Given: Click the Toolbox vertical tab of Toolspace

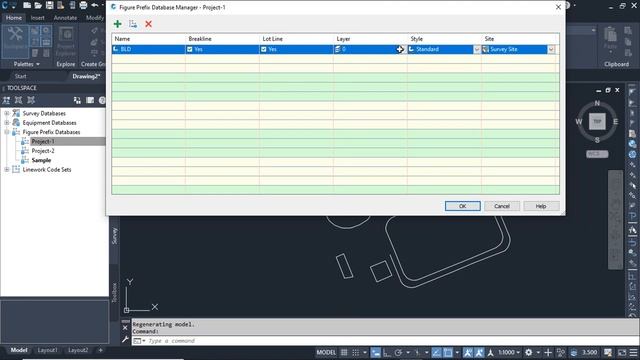Looking at the screenshot, I should [x=114, y=293].
